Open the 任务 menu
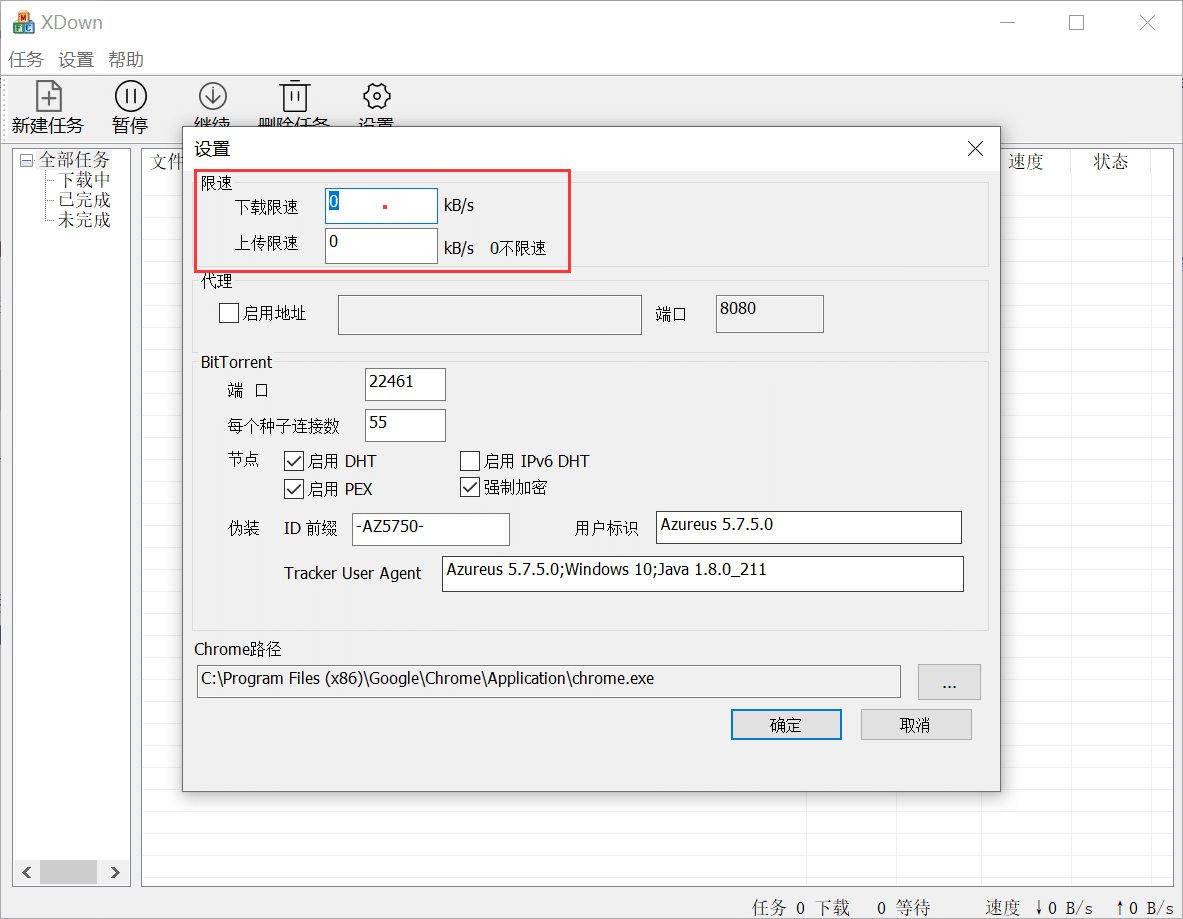 (25, 59)
